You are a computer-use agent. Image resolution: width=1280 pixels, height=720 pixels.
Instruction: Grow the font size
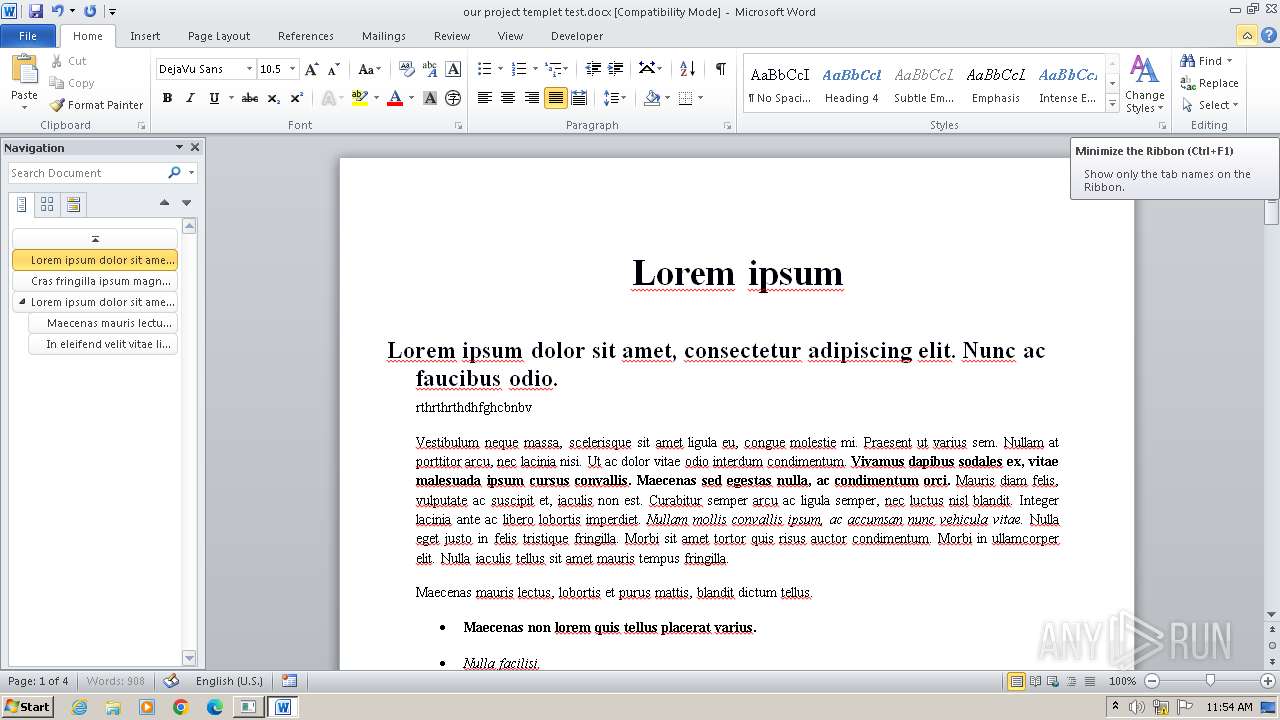pos(312,69)
